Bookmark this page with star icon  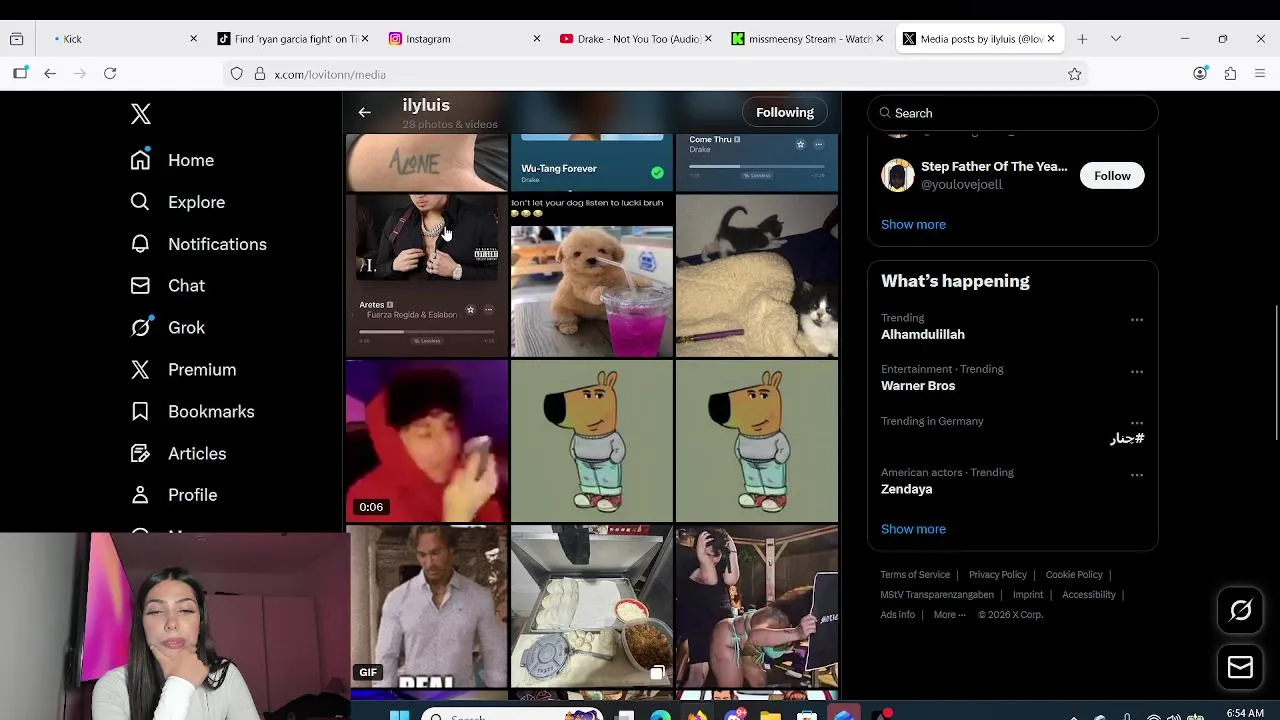[1075, 74]
